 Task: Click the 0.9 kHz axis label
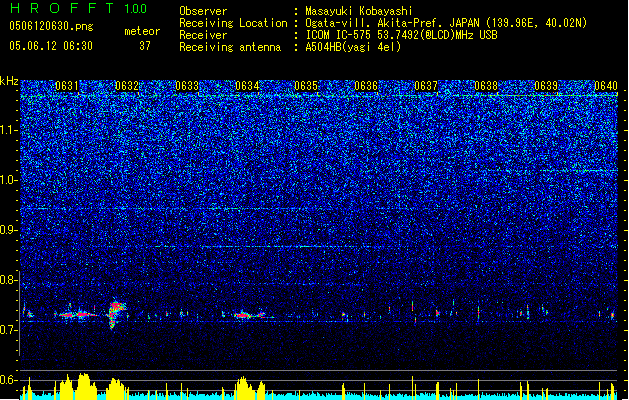click(8, 230)
